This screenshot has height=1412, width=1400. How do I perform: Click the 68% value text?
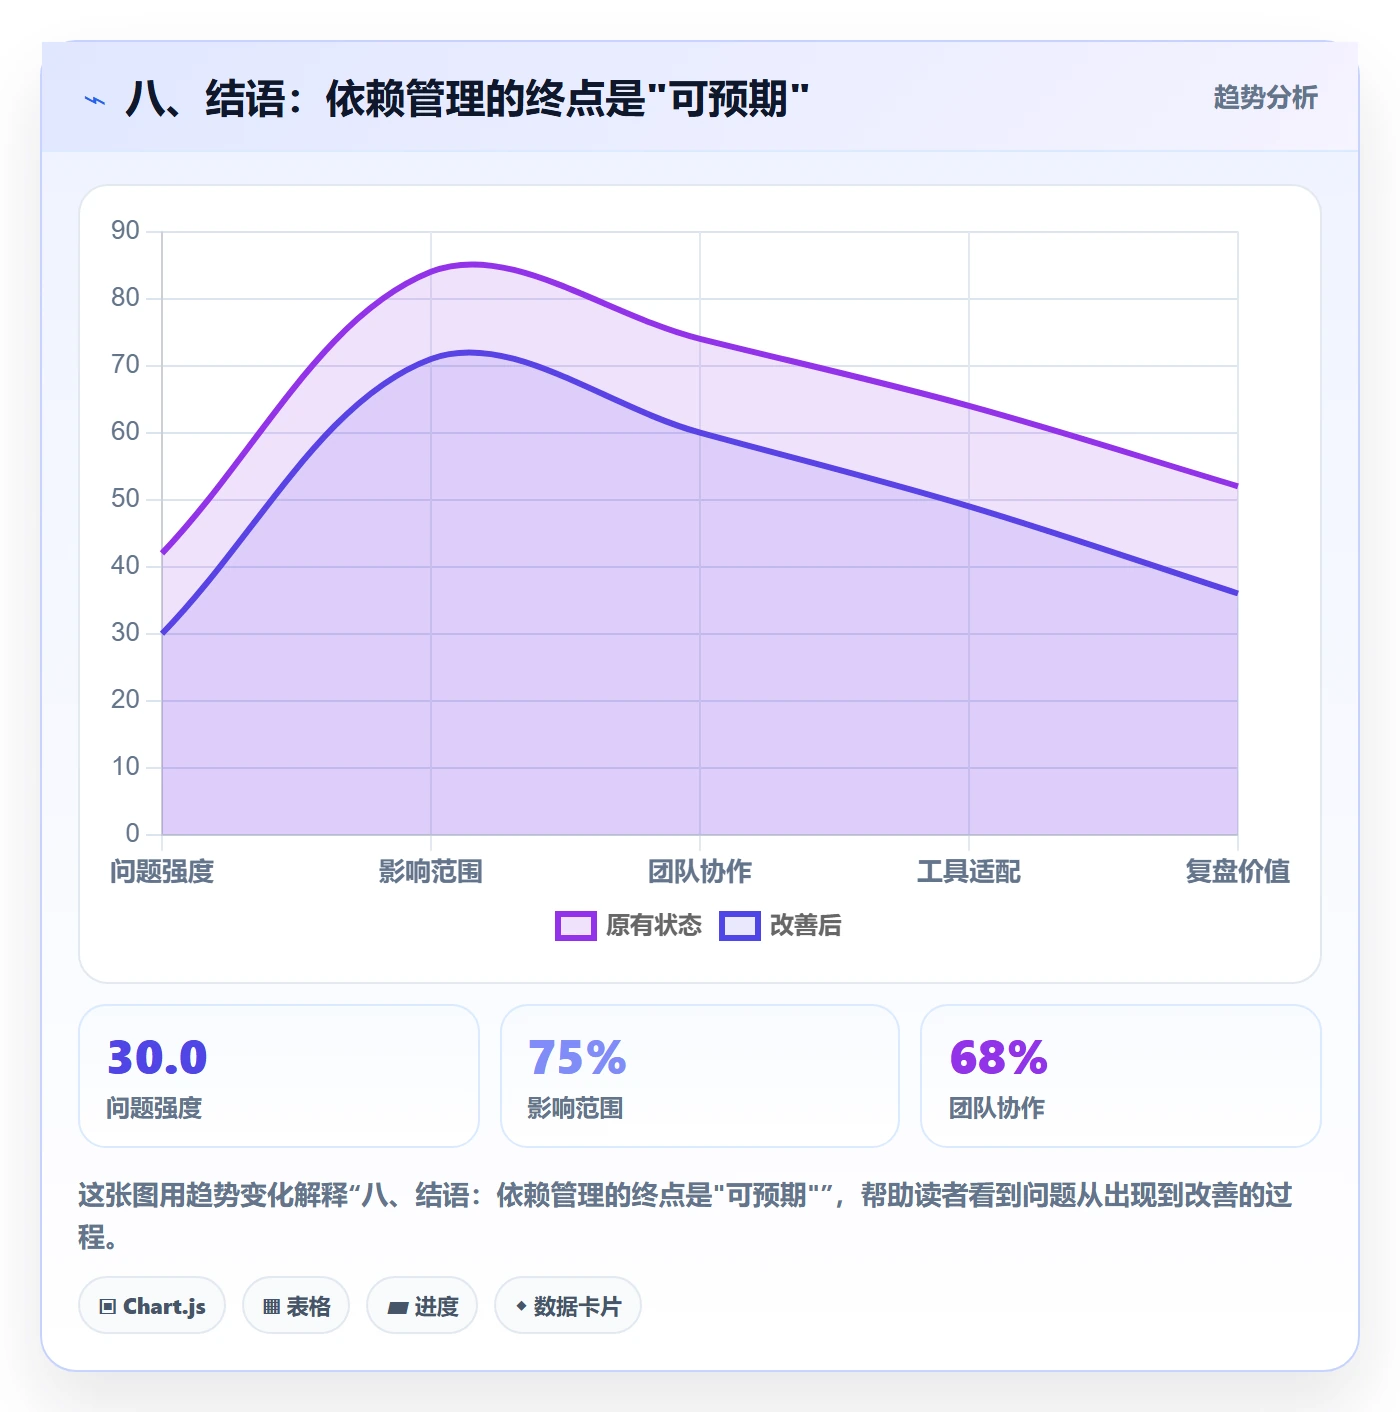coord(998,1058)
